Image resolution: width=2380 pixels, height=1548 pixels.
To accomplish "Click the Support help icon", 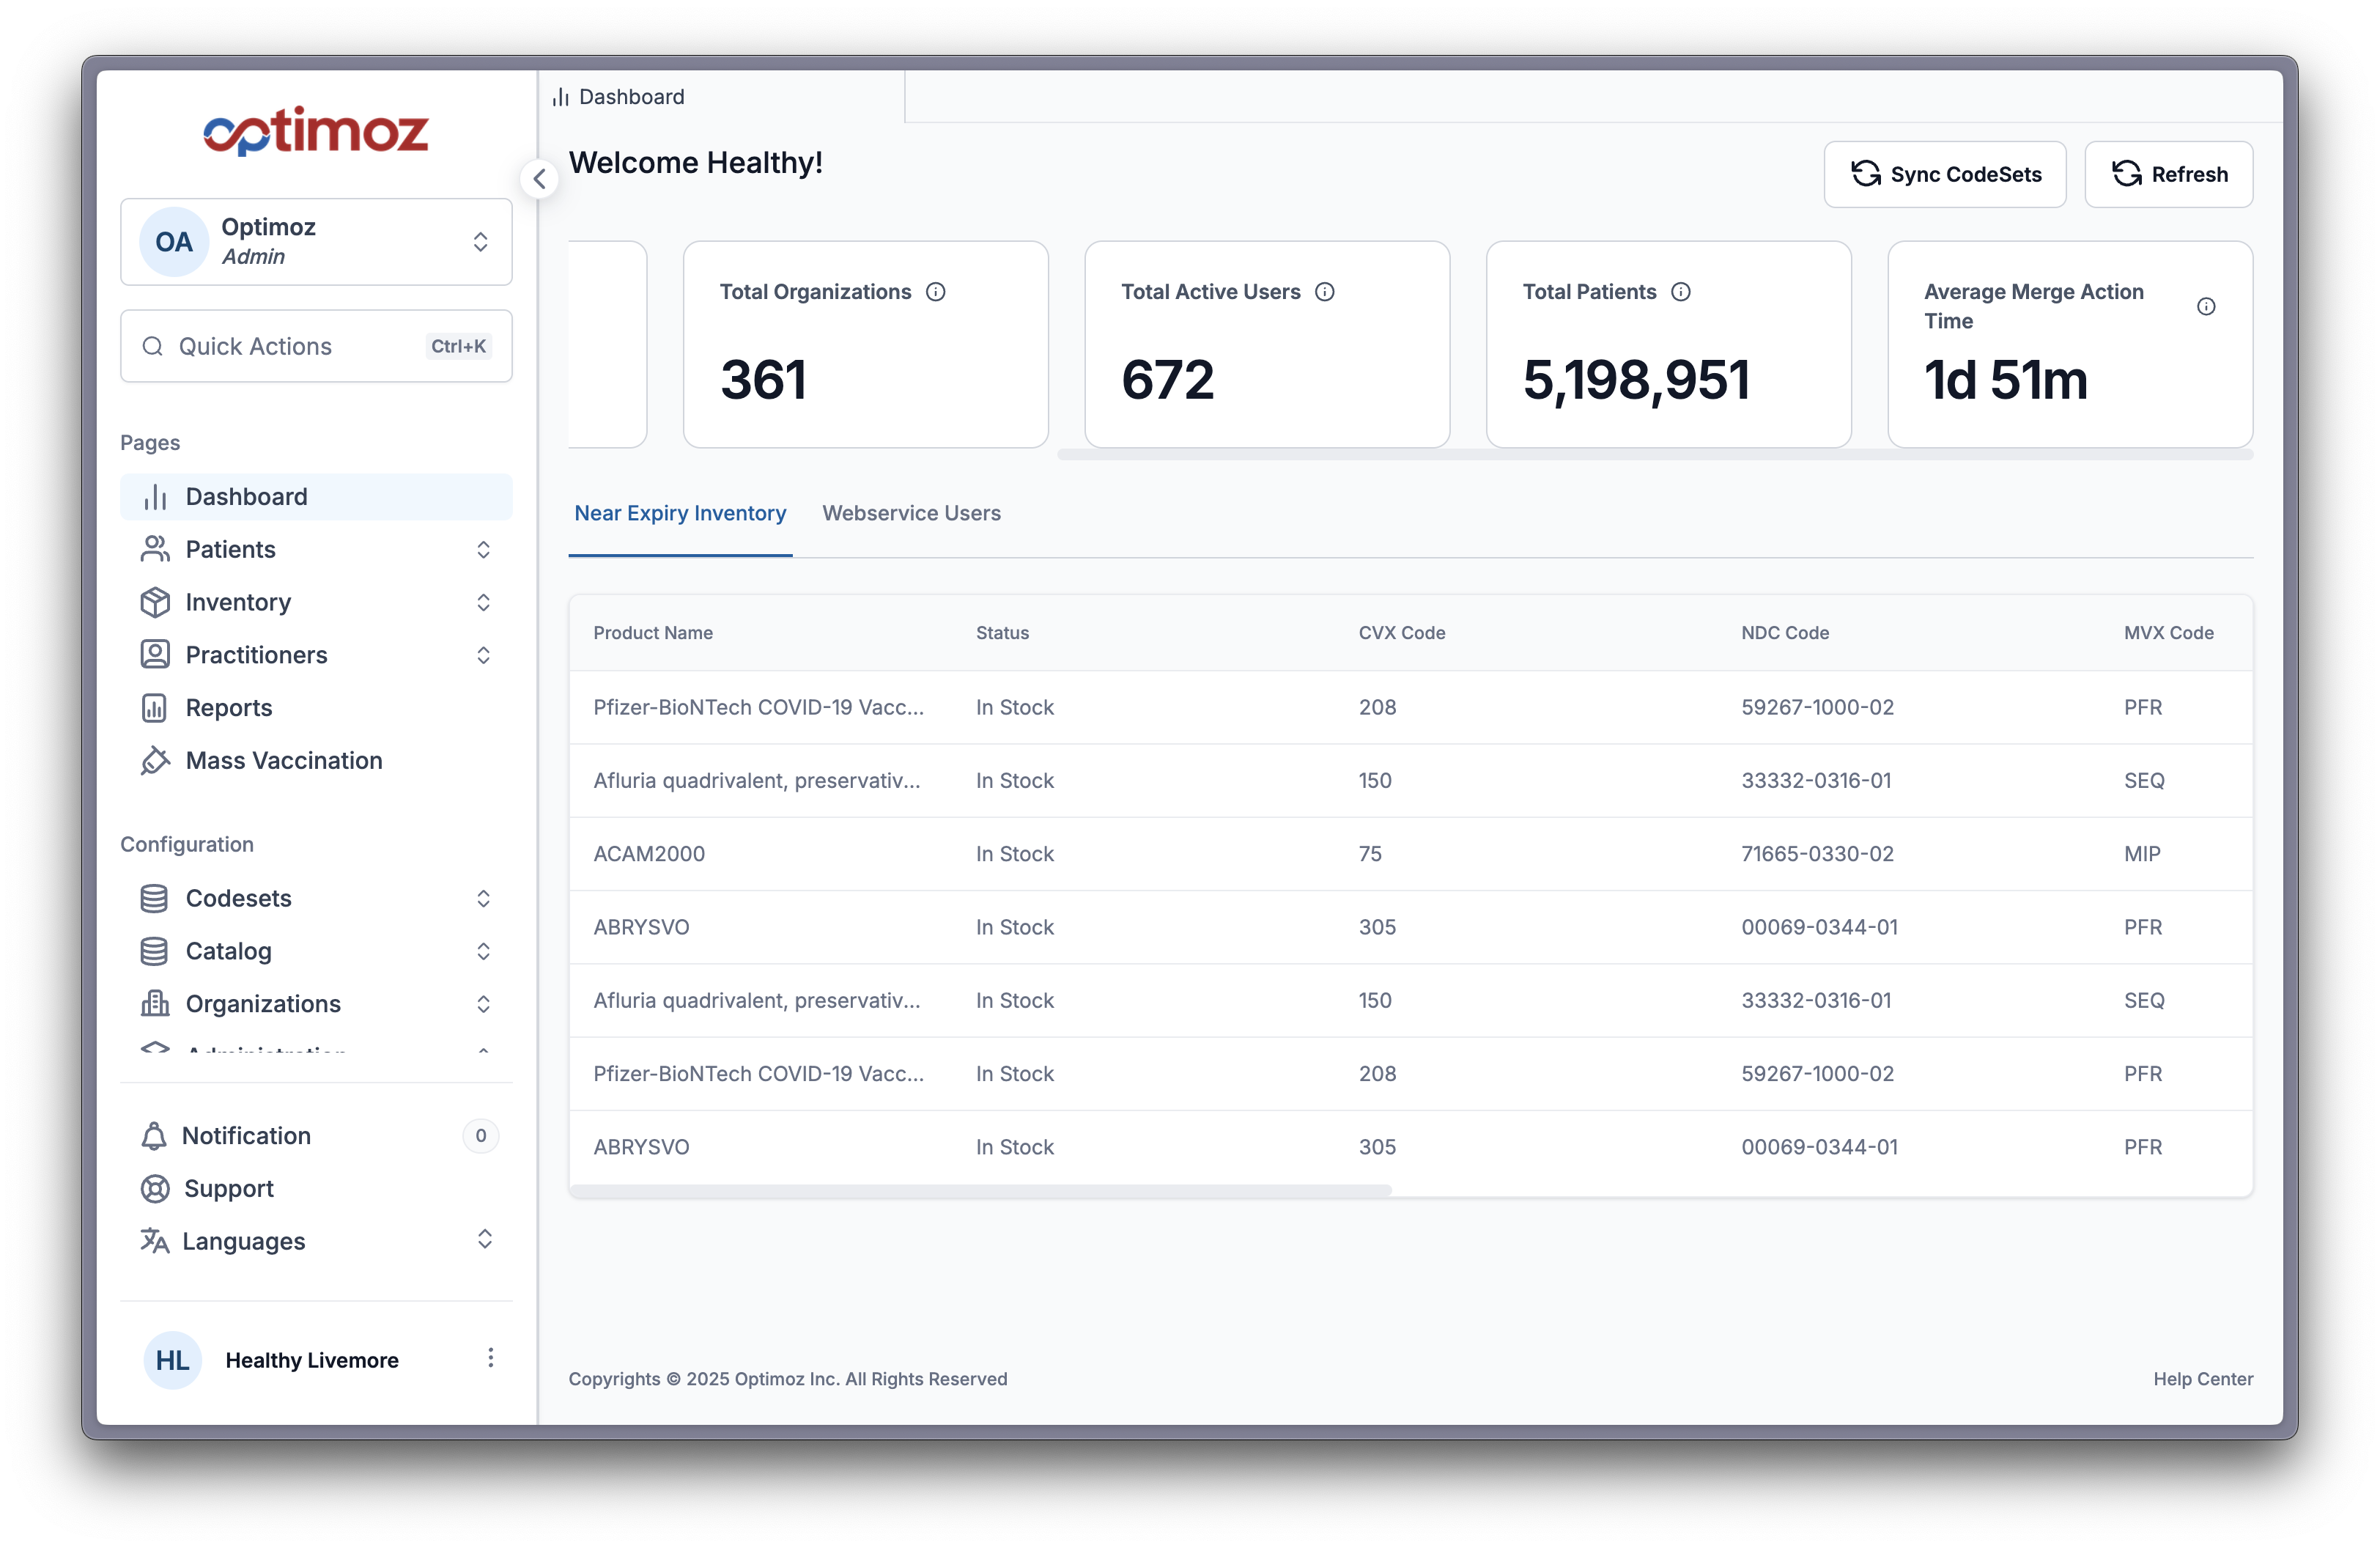I will [x=155, y=1188].
